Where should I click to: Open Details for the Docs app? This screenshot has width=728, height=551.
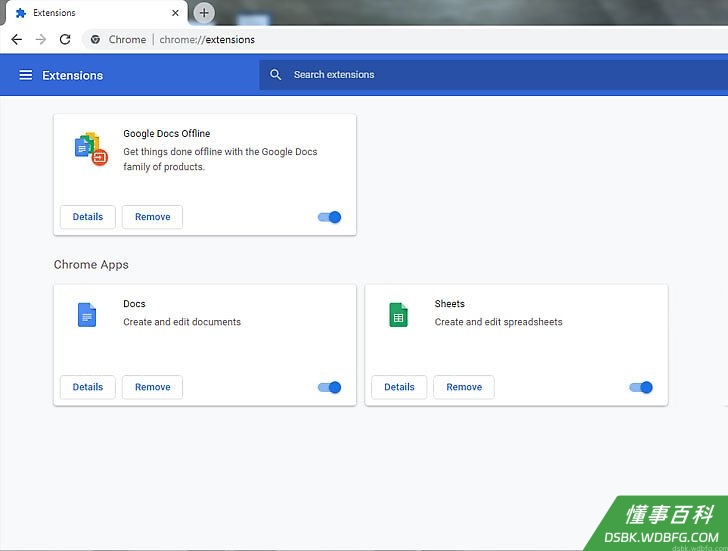pyautogui.click(x=88, y=387)
